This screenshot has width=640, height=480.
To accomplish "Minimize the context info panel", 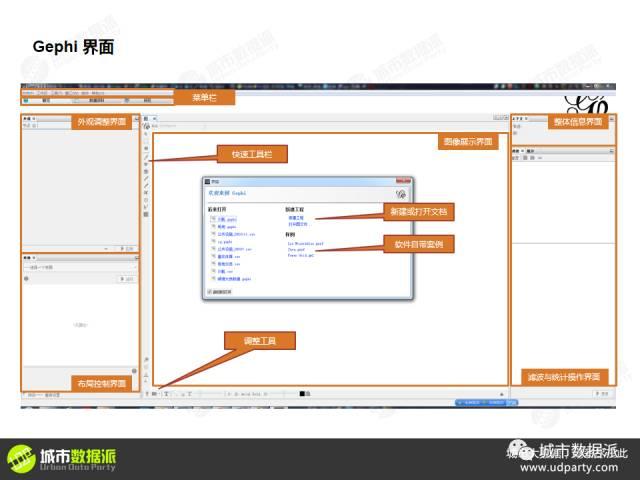I will click(611, 118).
